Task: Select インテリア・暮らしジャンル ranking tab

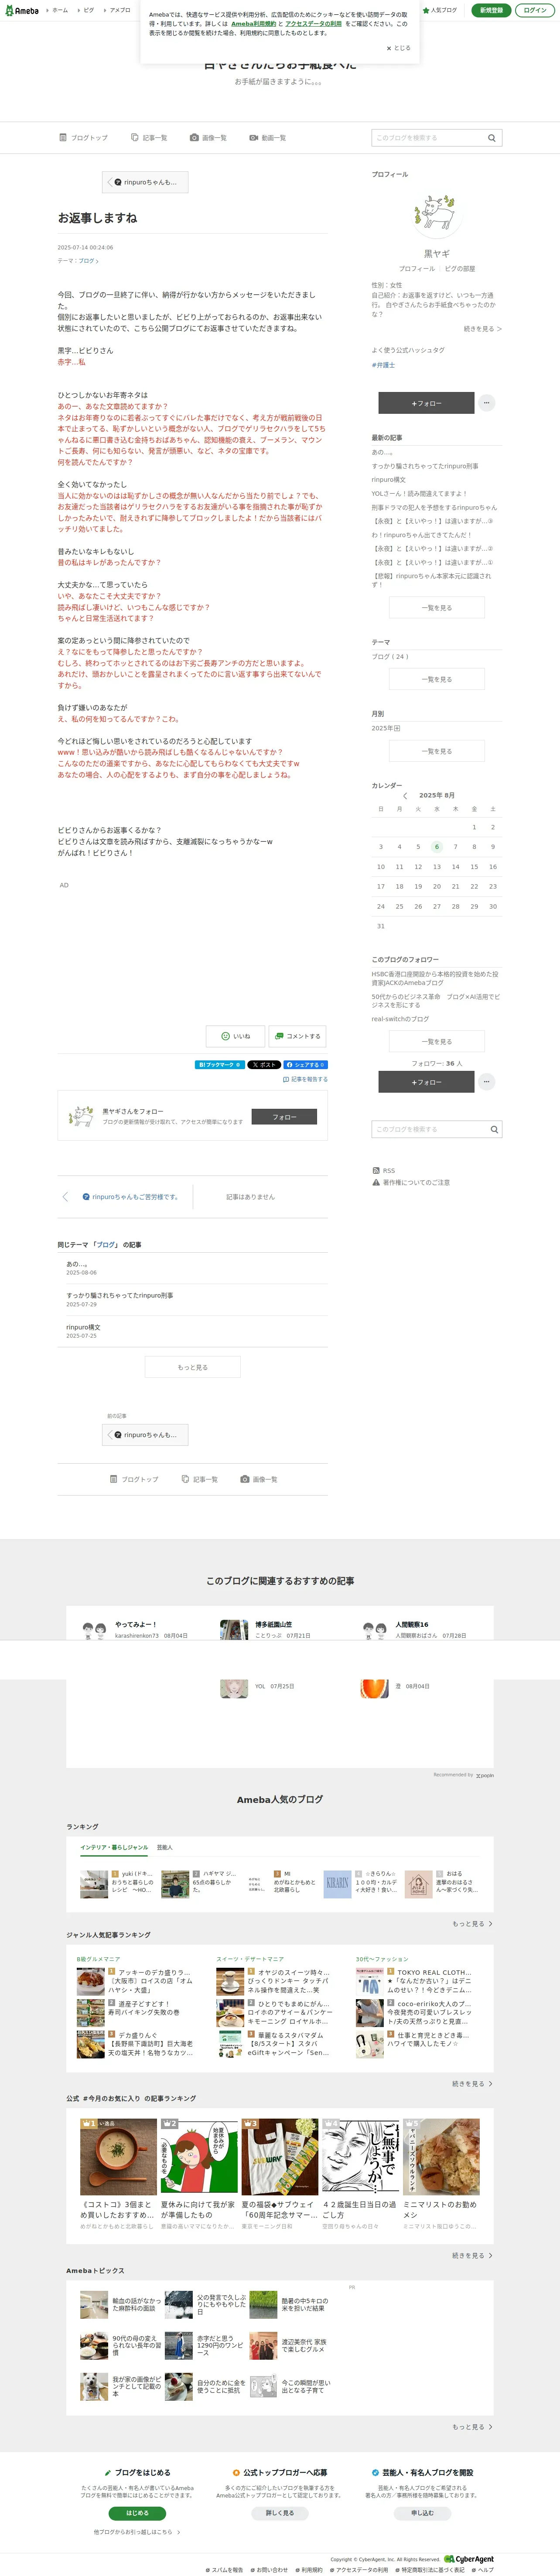Action: click(x=114, y=1847)
